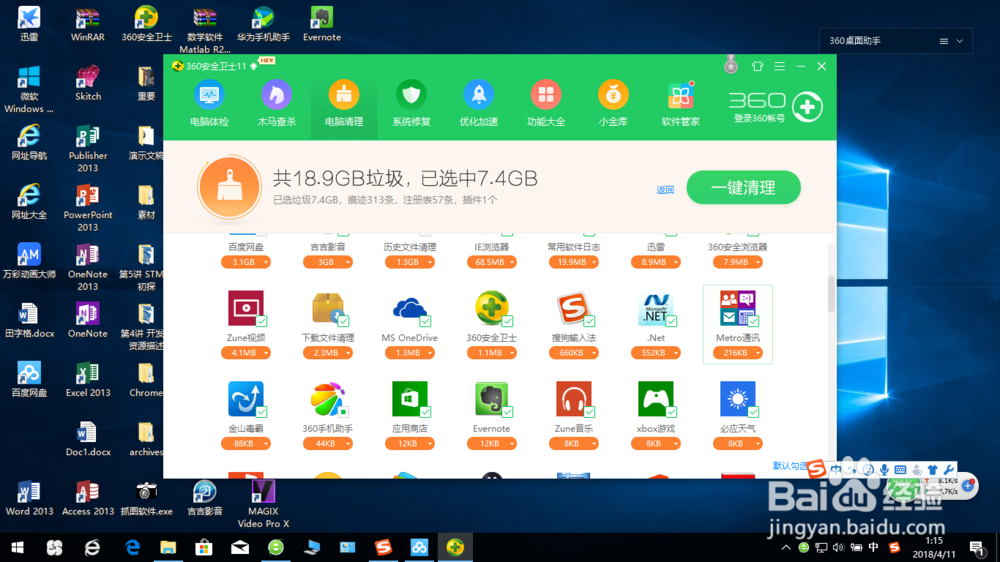1000x562 pixels.
Task: Toggle the .Net item checkbox
Action: pyautogui.click(x=671, y=321)
